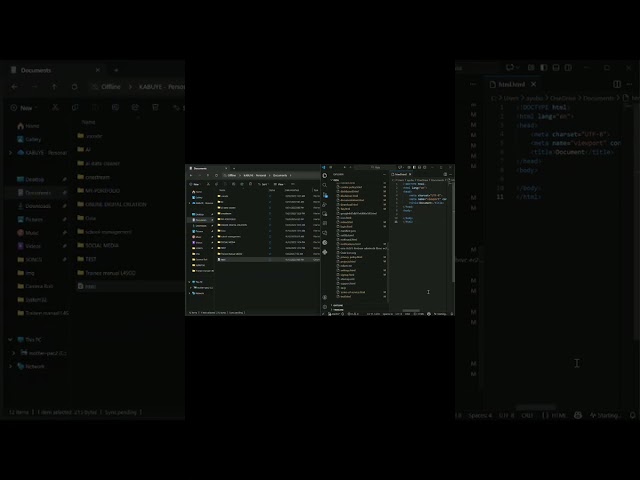
Task: Click Rename icon in File Explorer toolbar
Action: coord(233,184)
